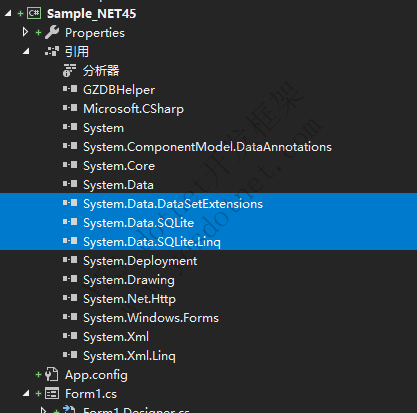Click the C# project icon for Sample_NET45
Viewport: 417px width, 413px height.
pos(34,13)
